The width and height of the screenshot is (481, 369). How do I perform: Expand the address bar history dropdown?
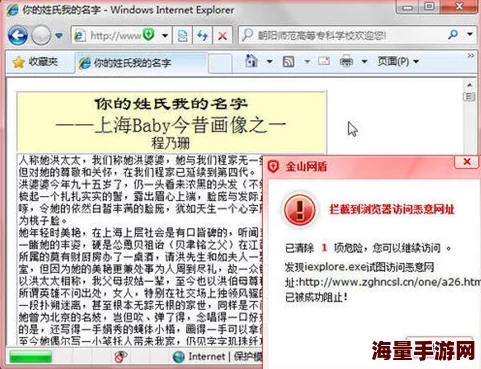click(x=165, y=35)
